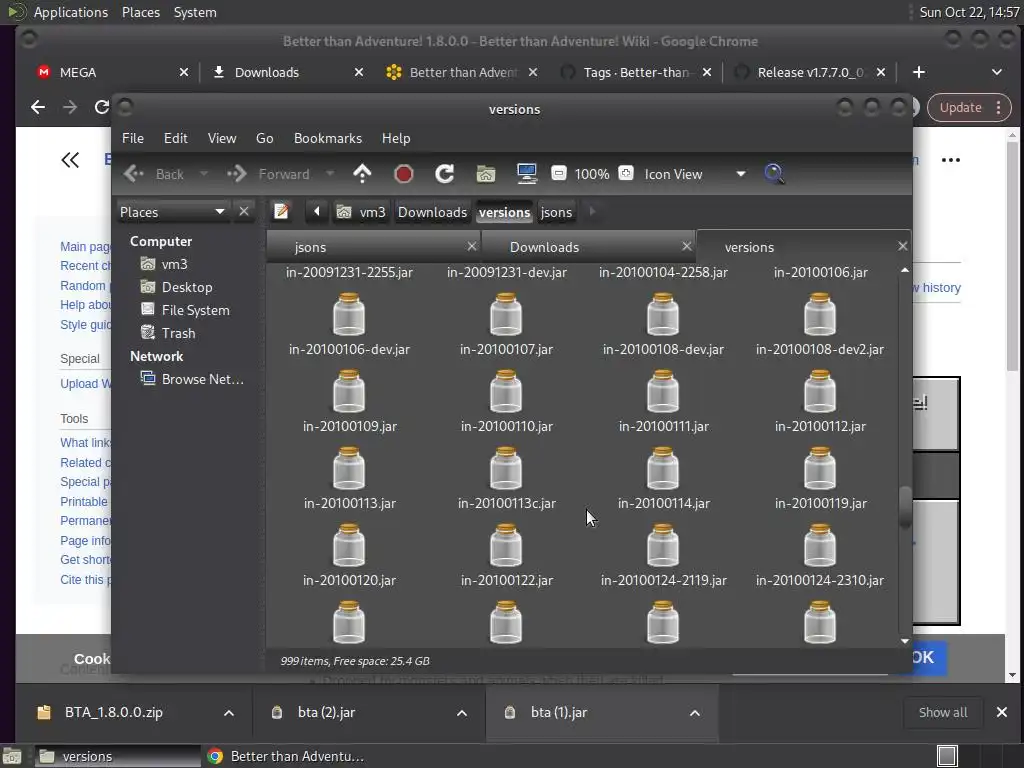
Task: Open the Computer toolbar icon
Action: [526, 174]
